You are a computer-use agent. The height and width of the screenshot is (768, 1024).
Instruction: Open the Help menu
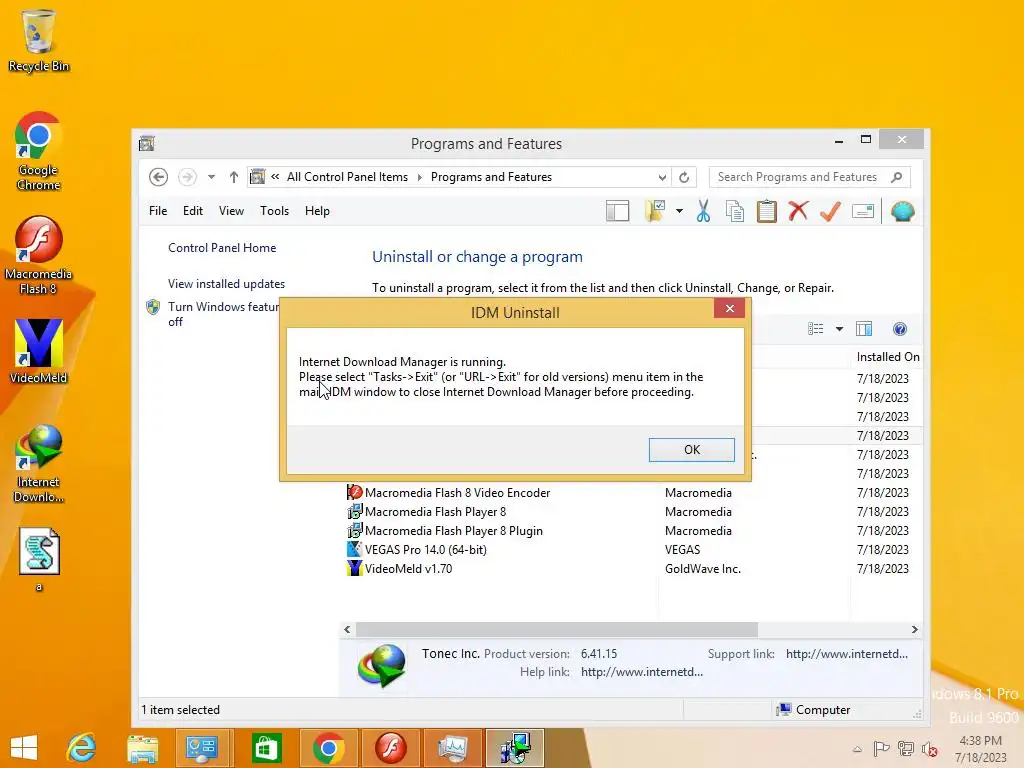coord(317,211)
